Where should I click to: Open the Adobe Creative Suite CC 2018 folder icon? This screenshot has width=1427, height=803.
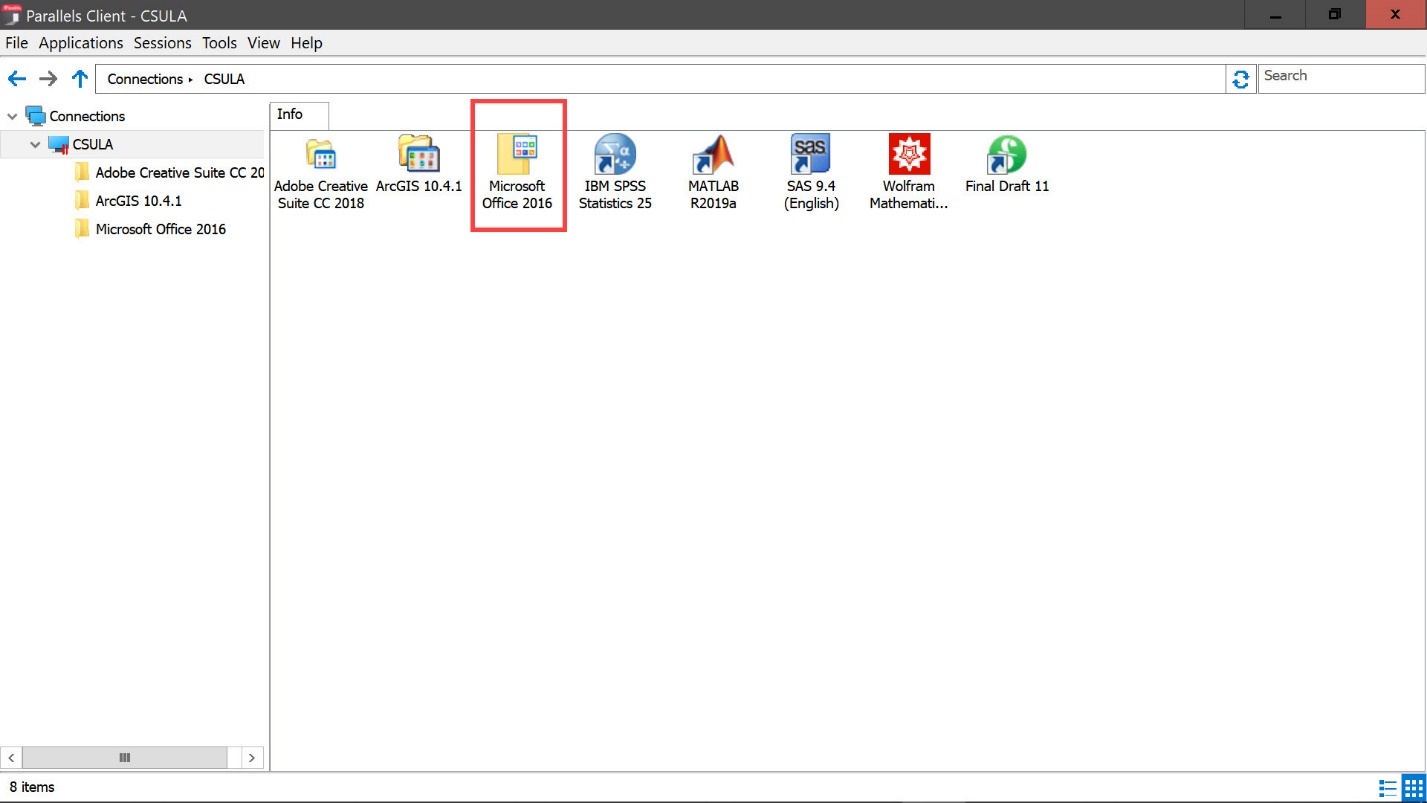[x=320, y=156]
